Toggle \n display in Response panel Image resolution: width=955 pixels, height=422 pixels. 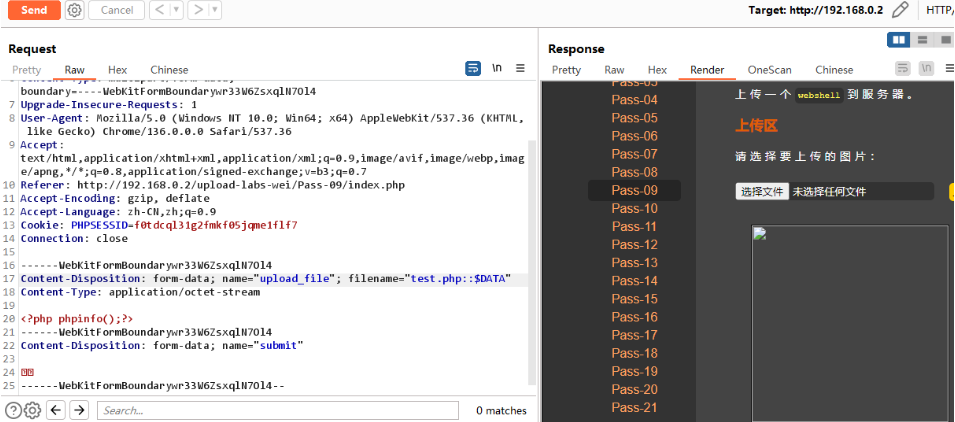[926, 68]
